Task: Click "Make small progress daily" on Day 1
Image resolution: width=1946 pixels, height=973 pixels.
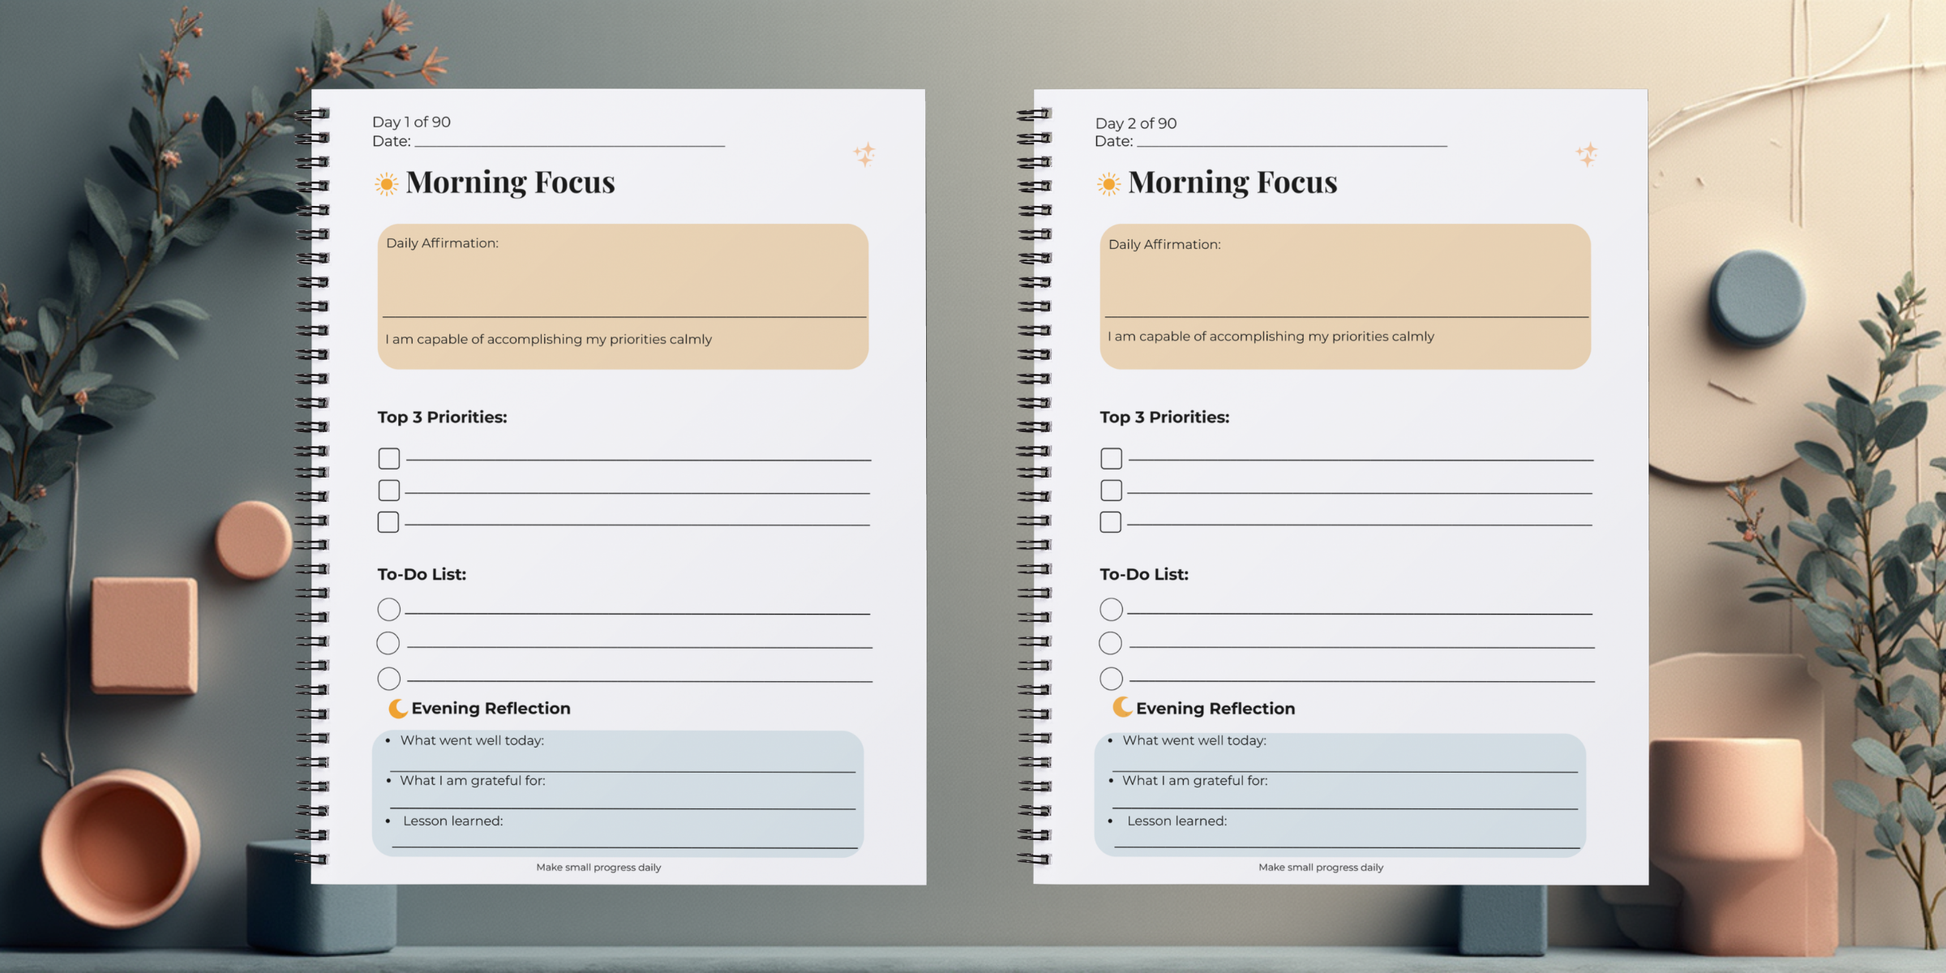Action: (598, 867)
